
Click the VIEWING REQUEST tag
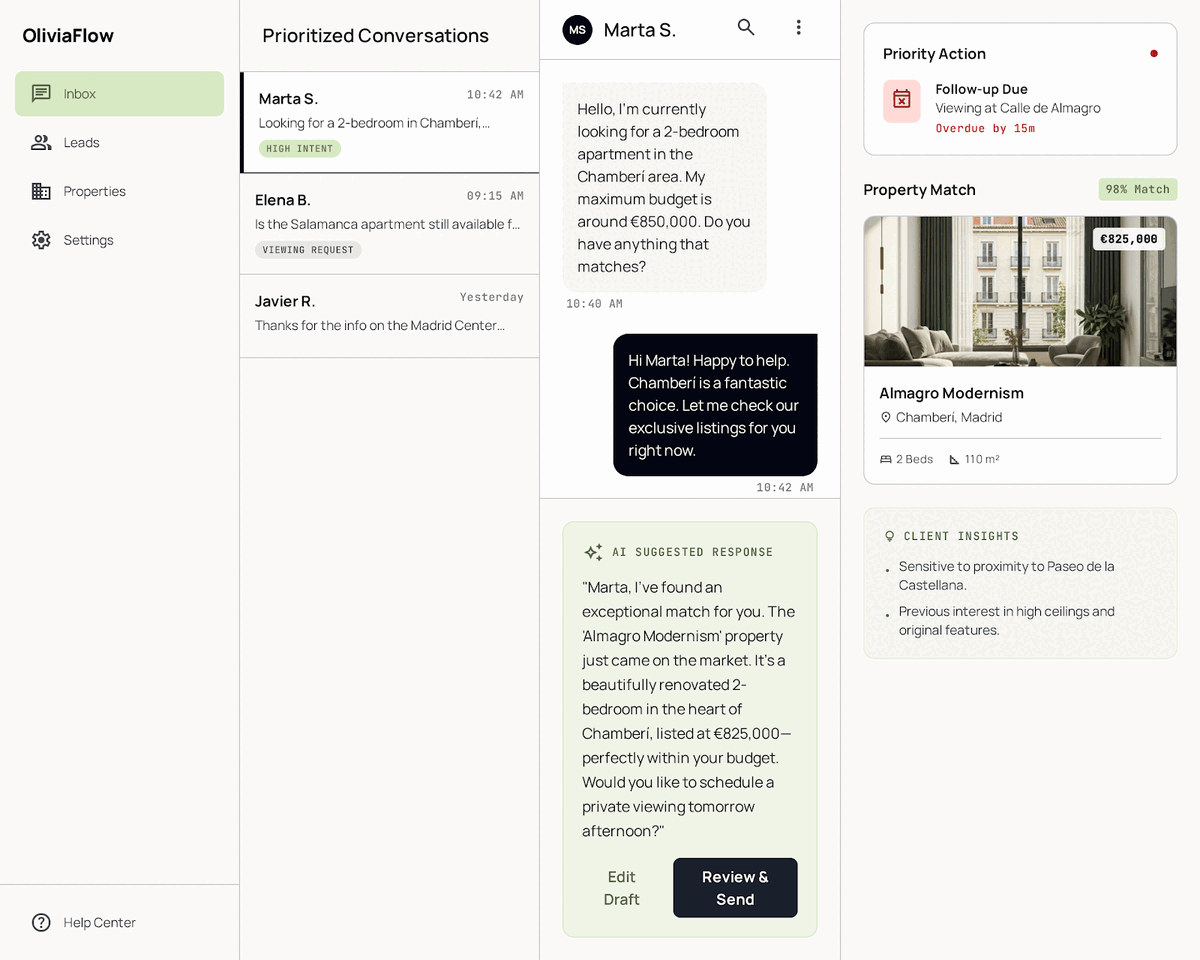308,250
